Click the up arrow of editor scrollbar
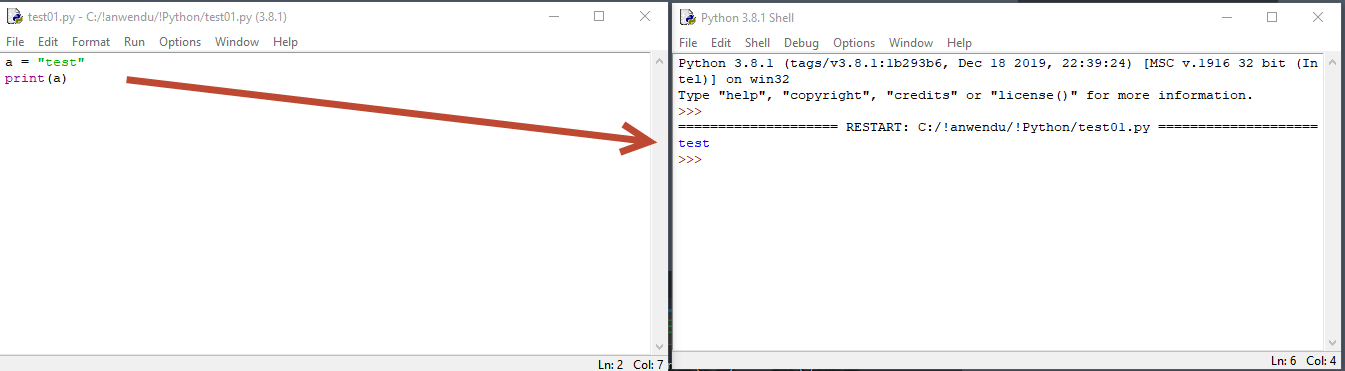Viewport: 1345px width, 371px height. (657, 62)
